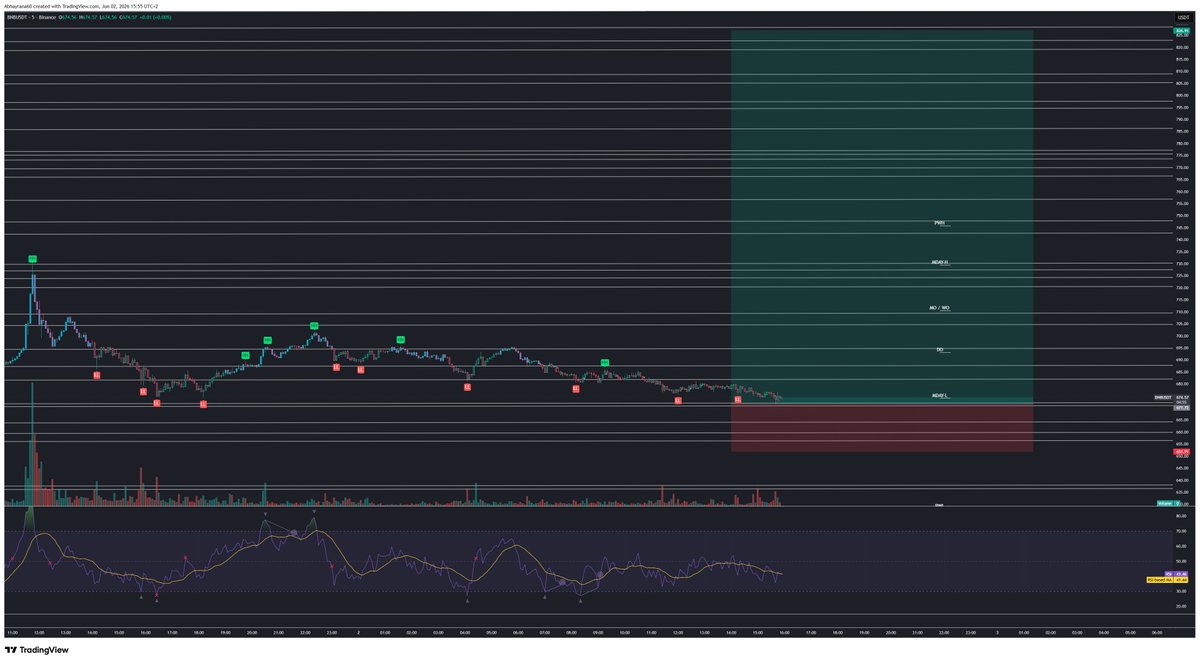This screenshot has width=1200, height=662.
Task: Select the BNBUSDT · 5 · Binance legend title
Action: coord(31,17)
